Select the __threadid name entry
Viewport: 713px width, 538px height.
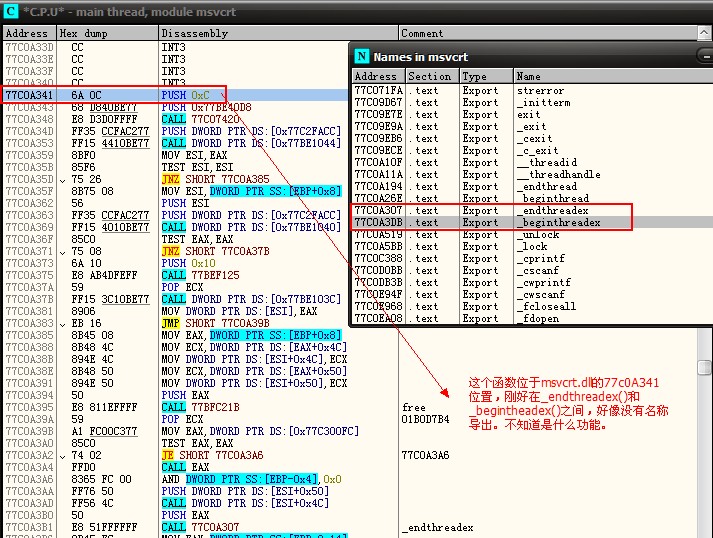pyautogui.click(x=547, y=162)
